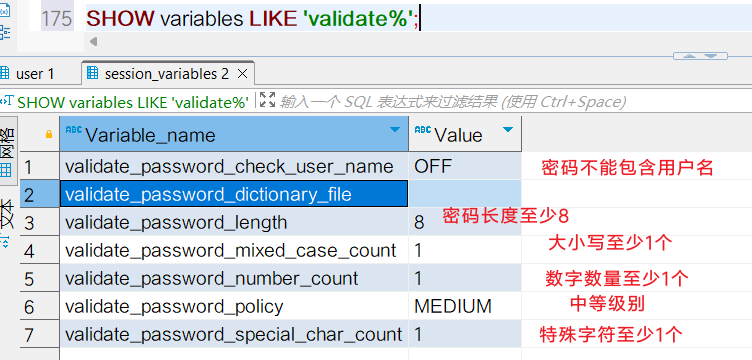Click the results panel collapse/expand arrows handle
Viewport: 752px width, 360px height.
tap(700, 56)
